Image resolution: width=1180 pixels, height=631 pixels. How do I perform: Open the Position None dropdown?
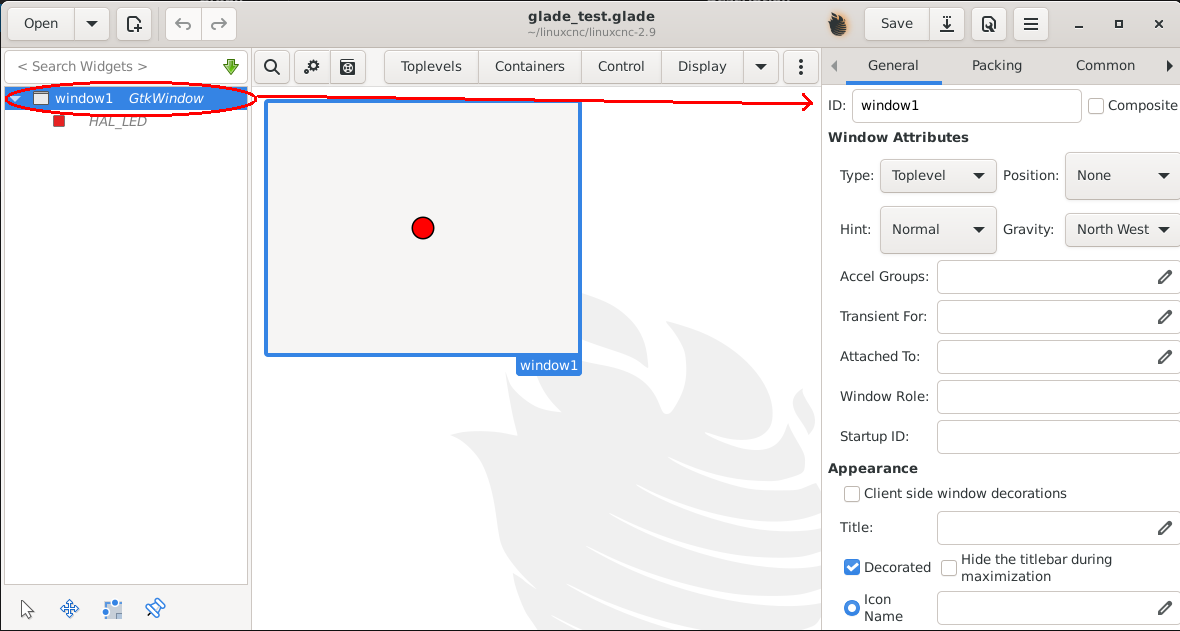click(x=1123, y=175)
